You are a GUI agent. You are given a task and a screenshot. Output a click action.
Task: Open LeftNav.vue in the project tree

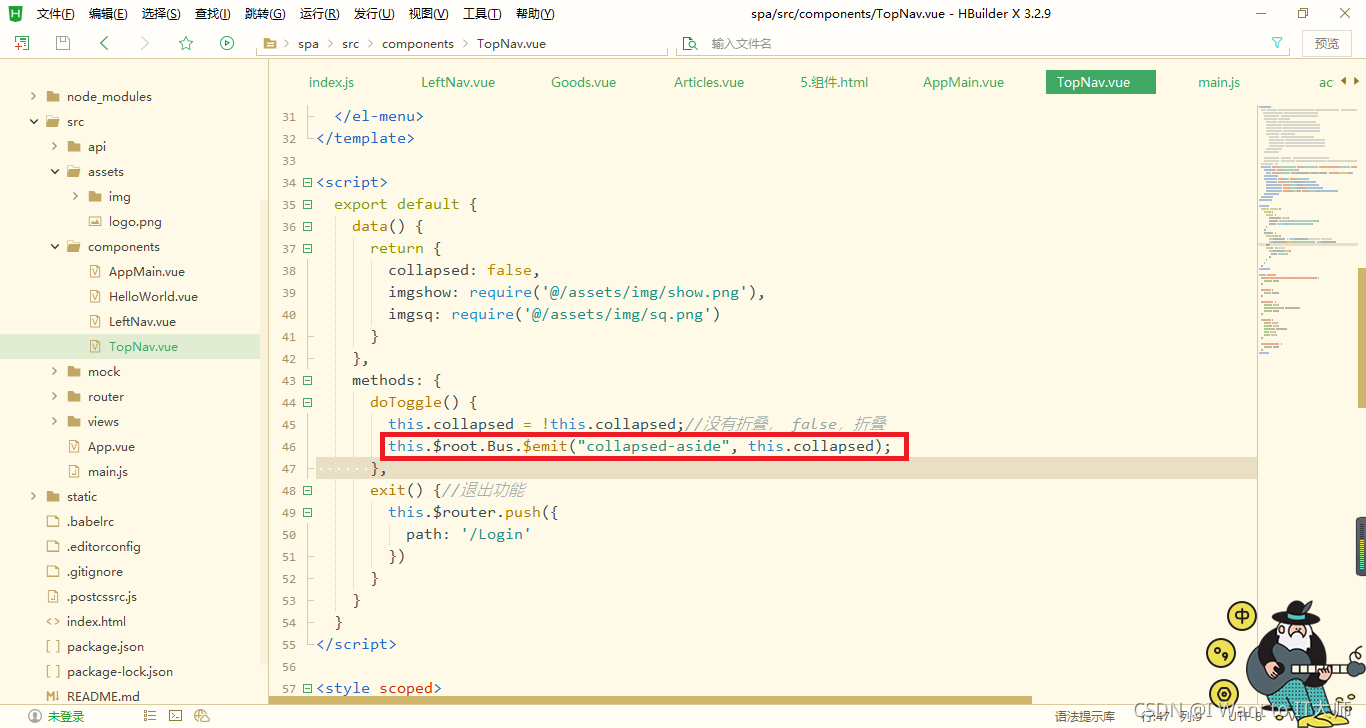pos(142,321)
